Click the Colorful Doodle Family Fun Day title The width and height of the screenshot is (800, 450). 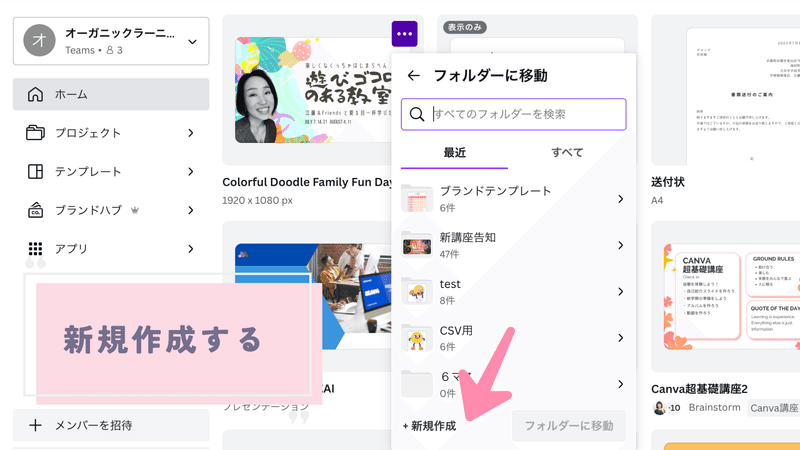pyautogui.click(x=307, y=182)
